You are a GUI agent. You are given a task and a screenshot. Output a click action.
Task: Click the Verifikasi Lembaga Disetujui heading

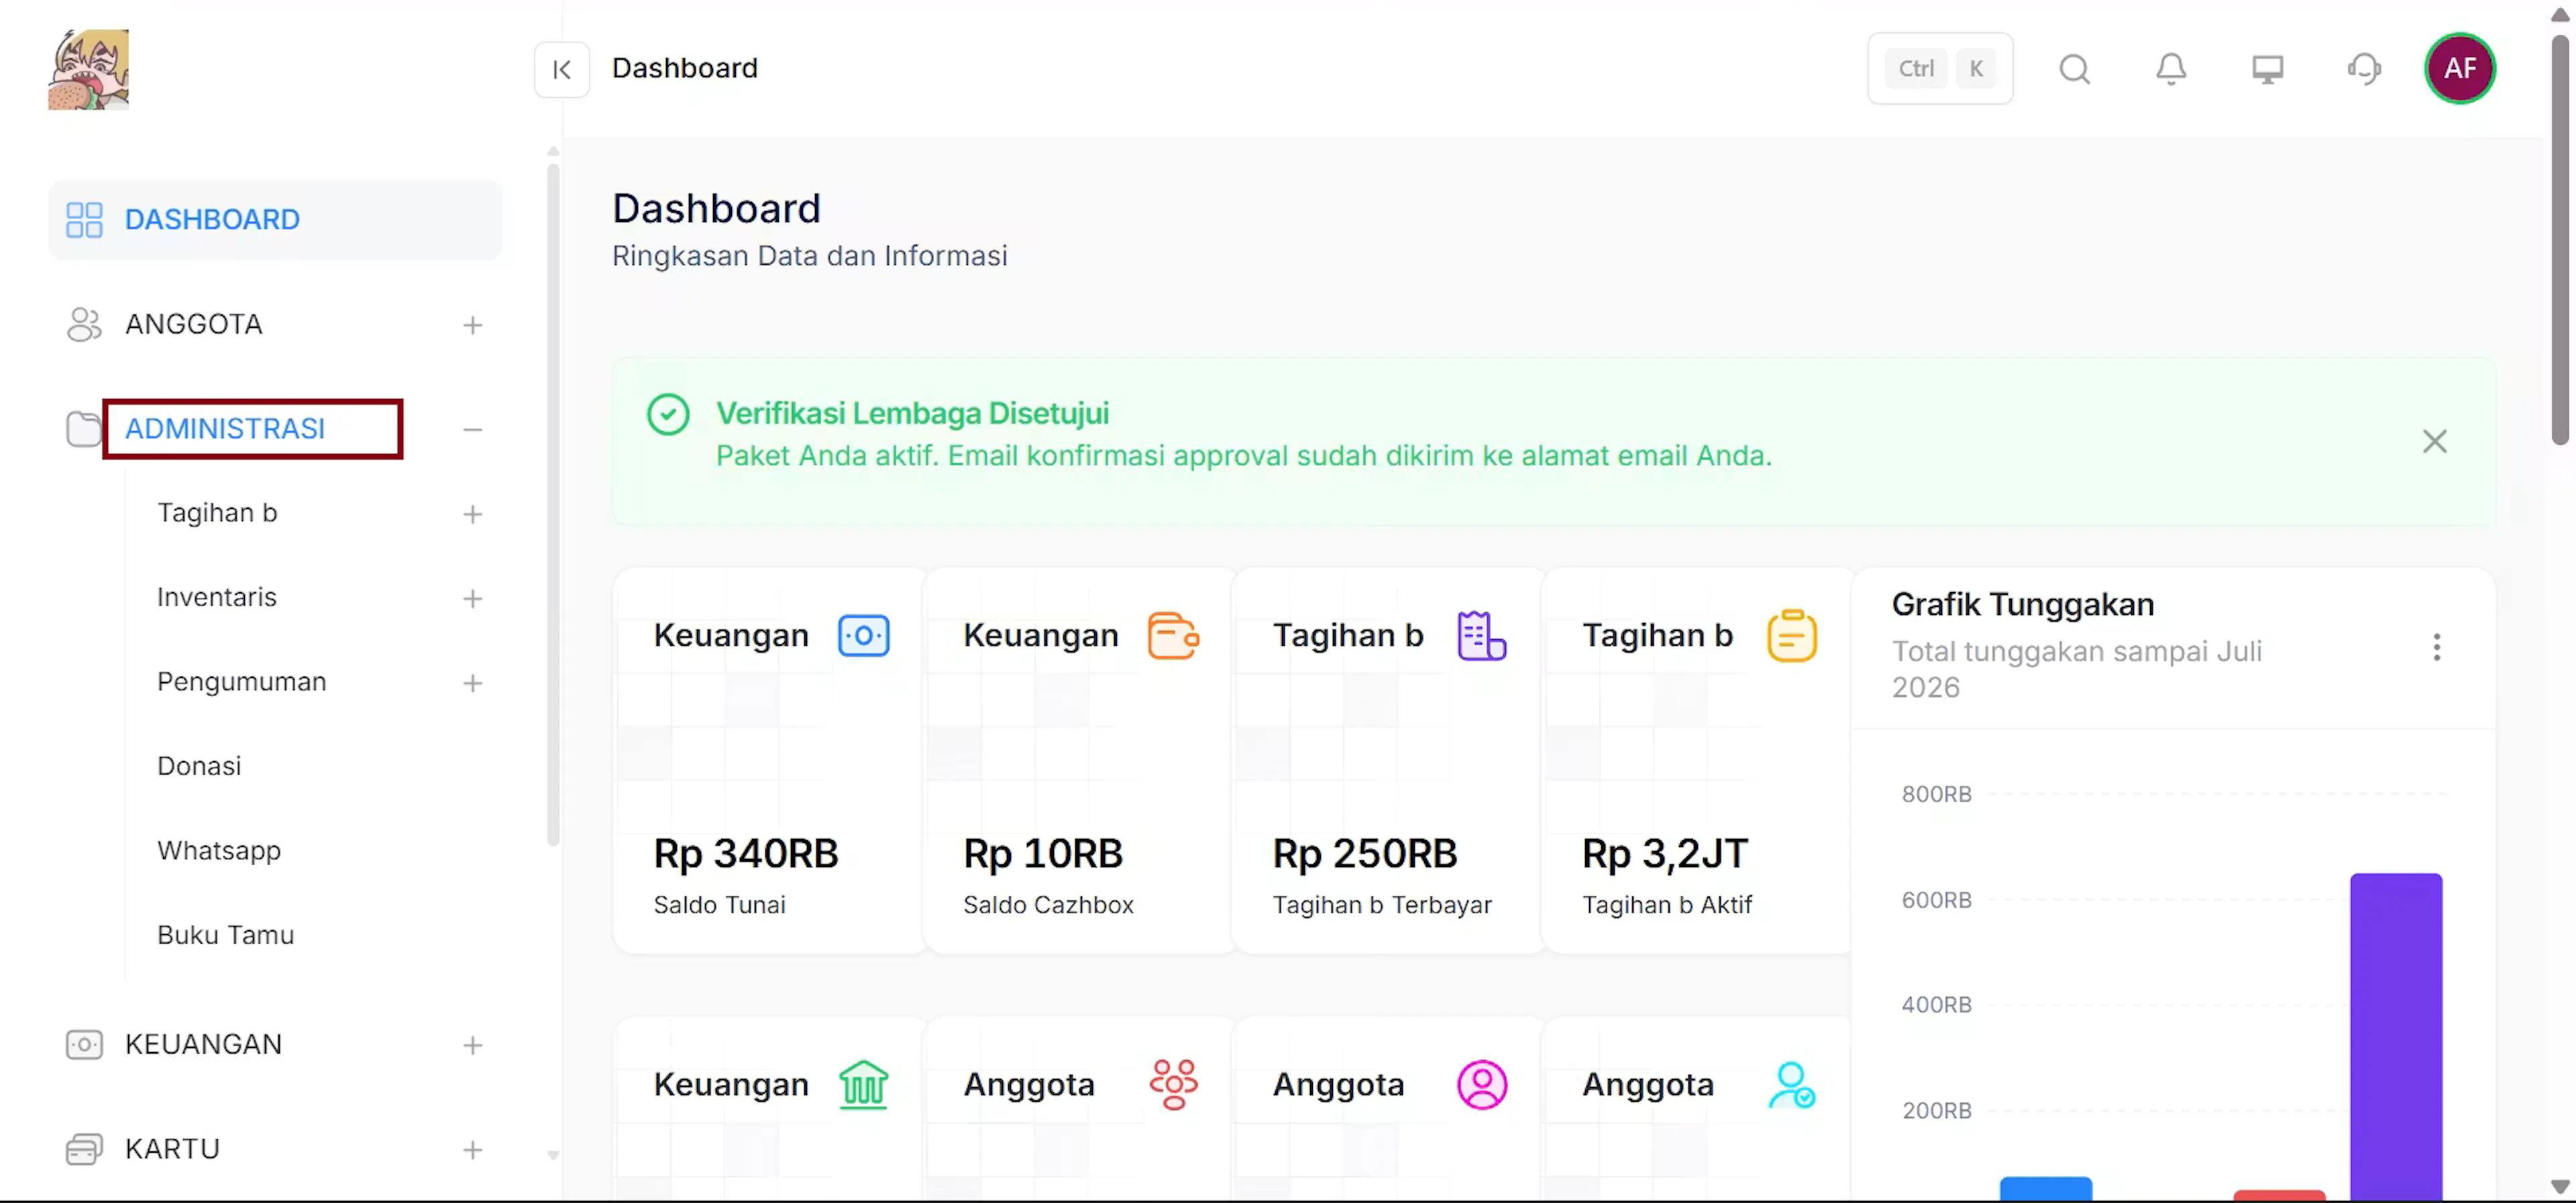[912, 413]
